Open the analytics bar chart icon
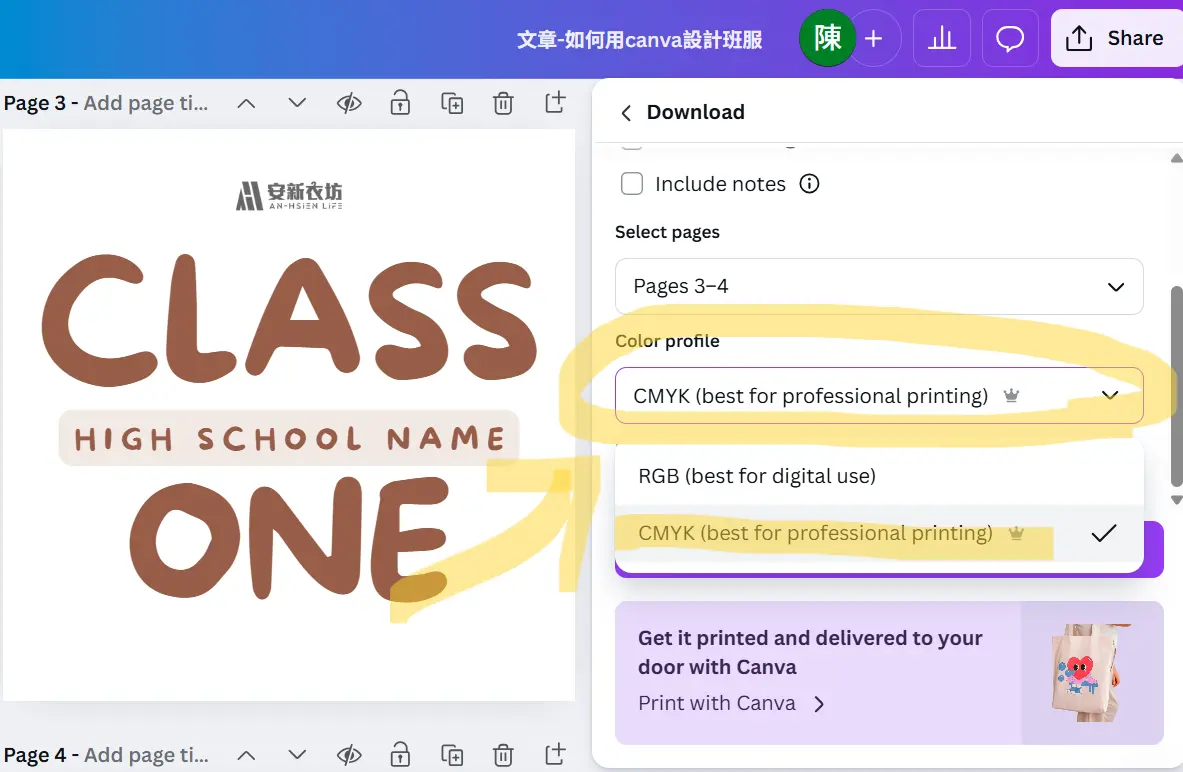The height and width of the screenshot is (772, 1183). (x=941, y=39)
